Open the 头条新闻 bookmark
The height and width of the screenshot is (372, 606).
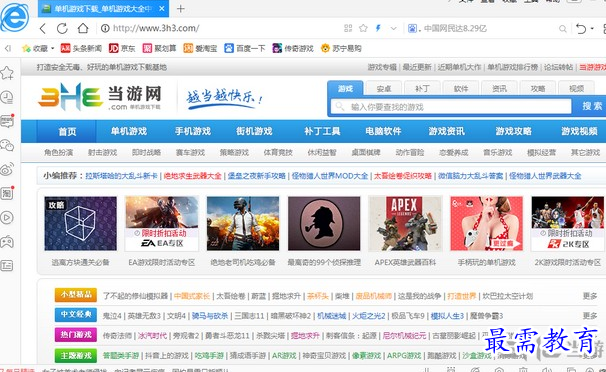81,48
